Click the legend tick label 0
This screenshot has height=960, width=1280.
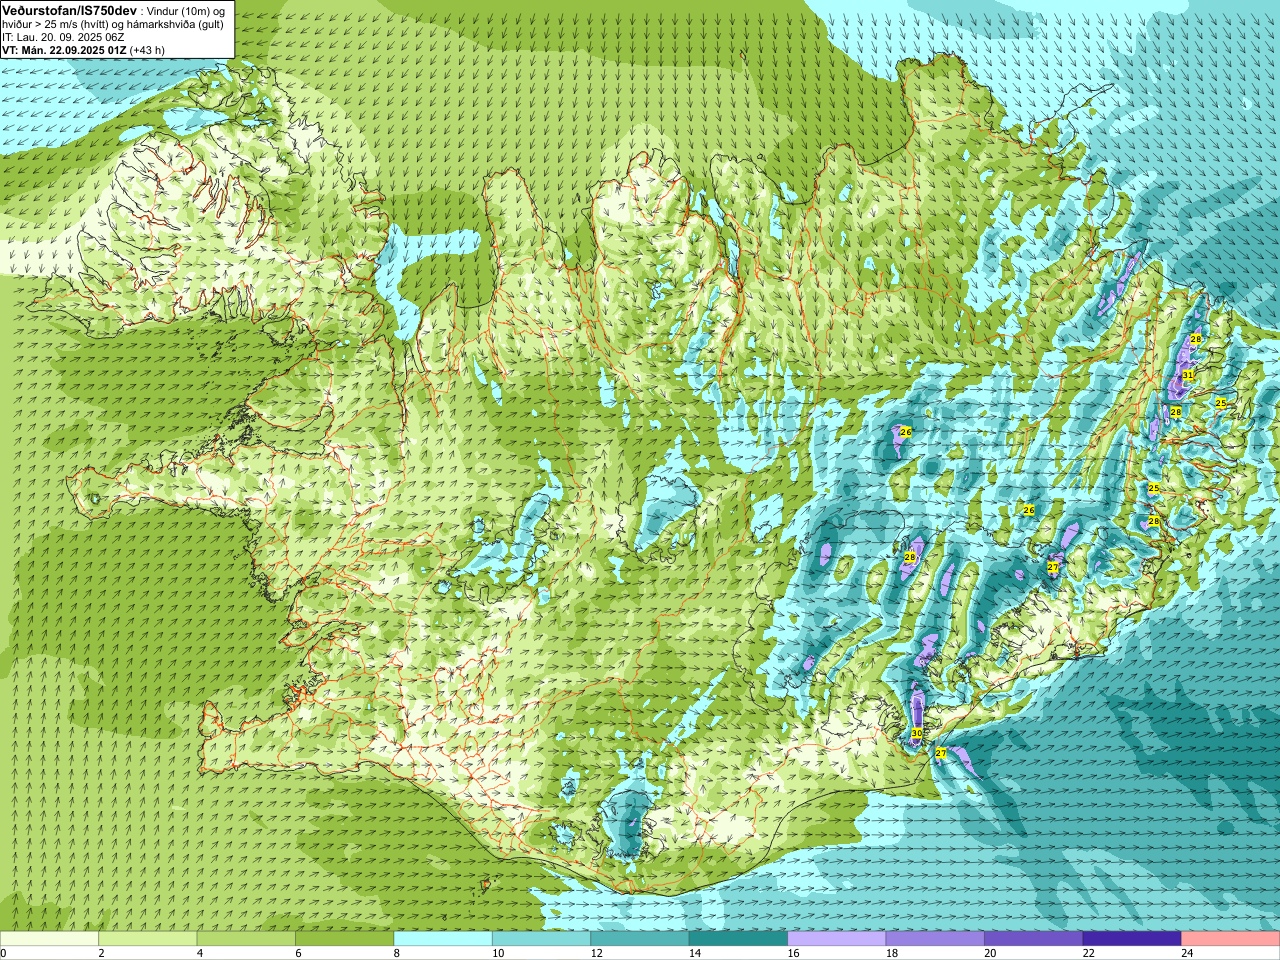point(4,954)
